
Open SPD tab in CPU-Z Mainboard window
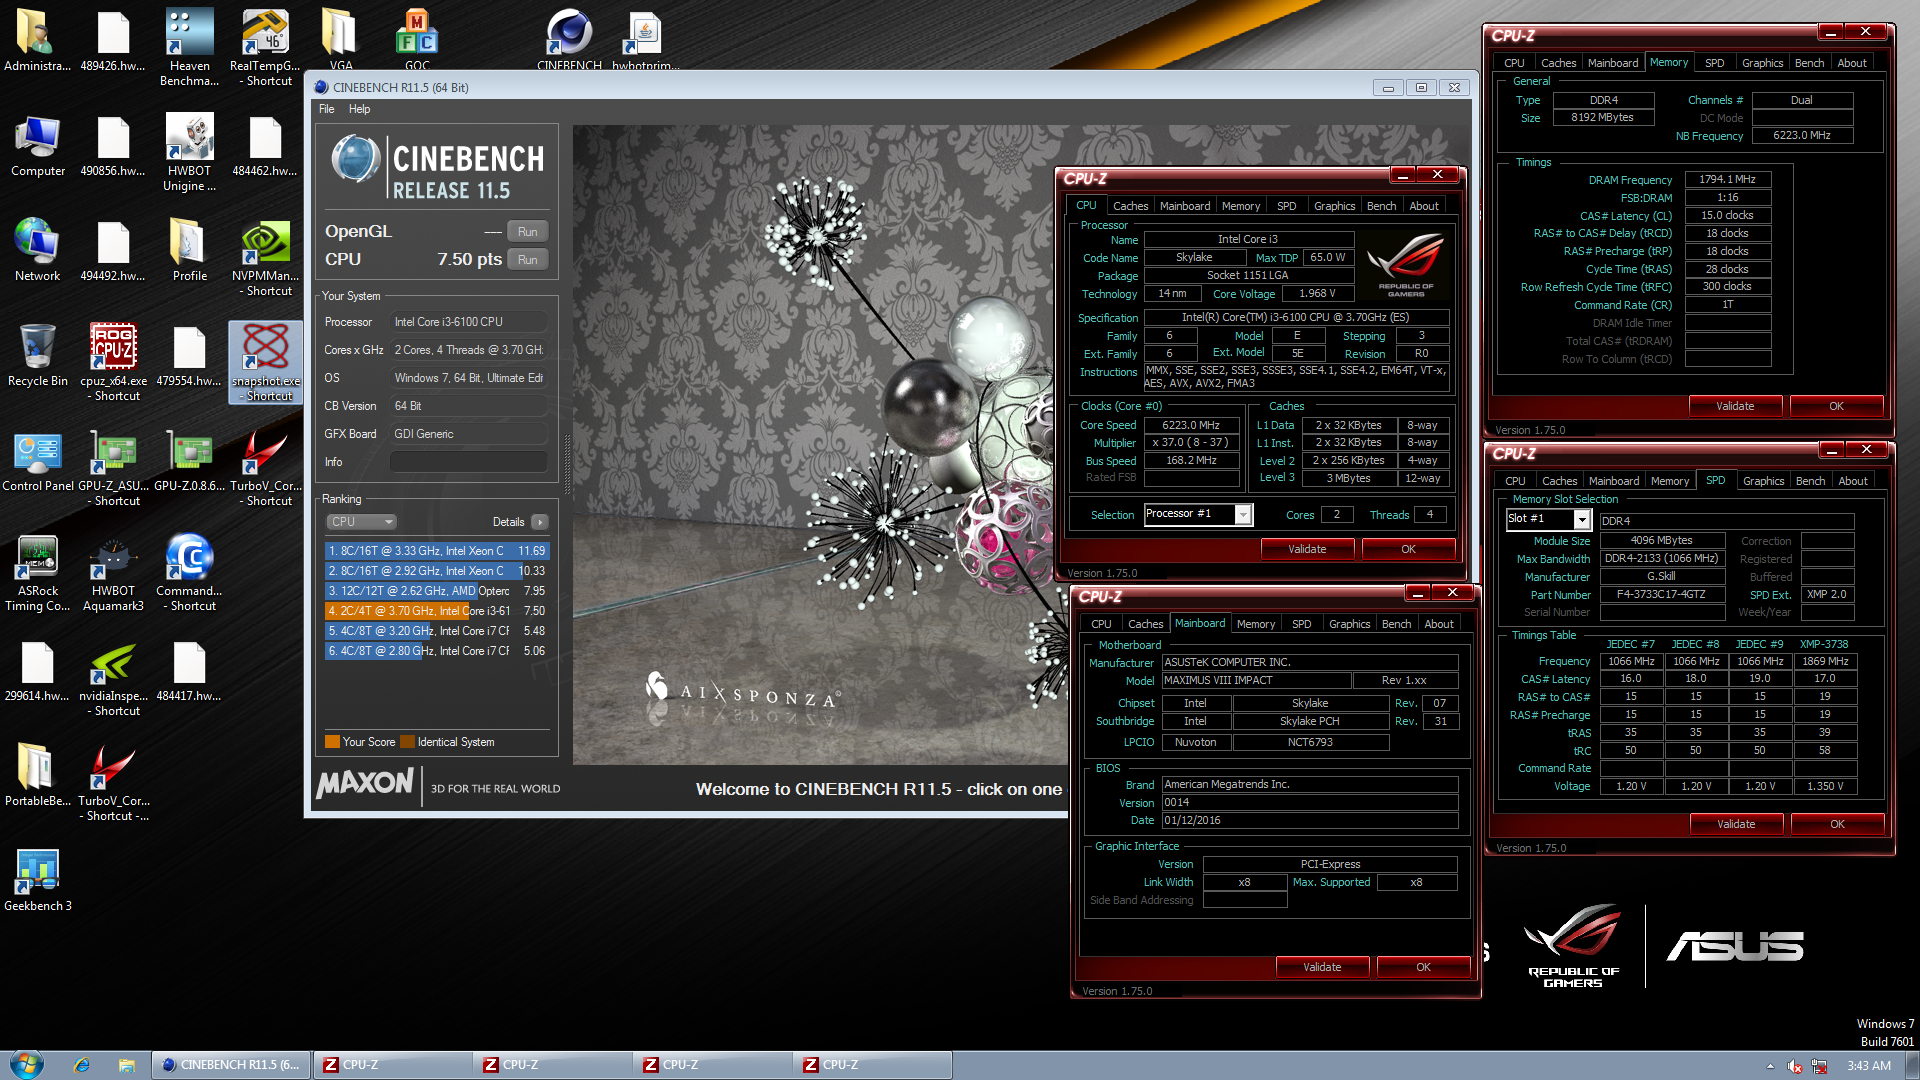tap(1301, 624)
